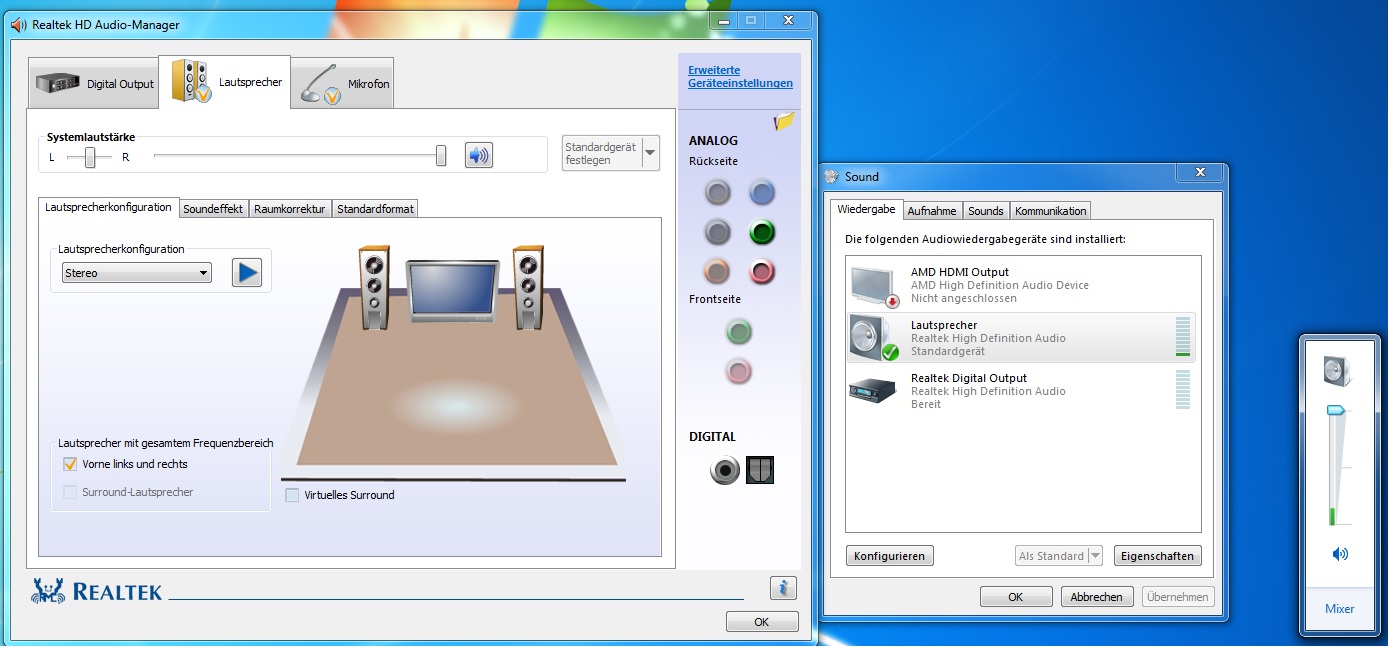Open Kommunikation tab in Sound window
The width and height of the screenshot is (1388, 648).
click(1050, 211)
